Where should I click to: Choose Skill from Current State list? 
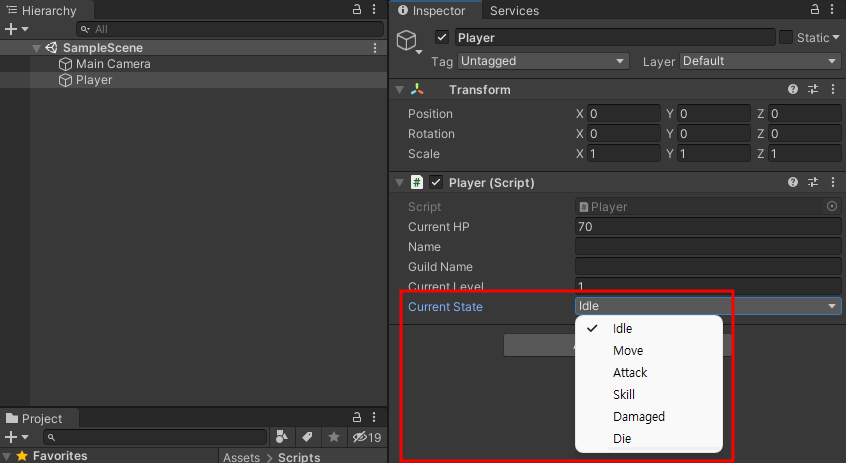coord(649,394)
